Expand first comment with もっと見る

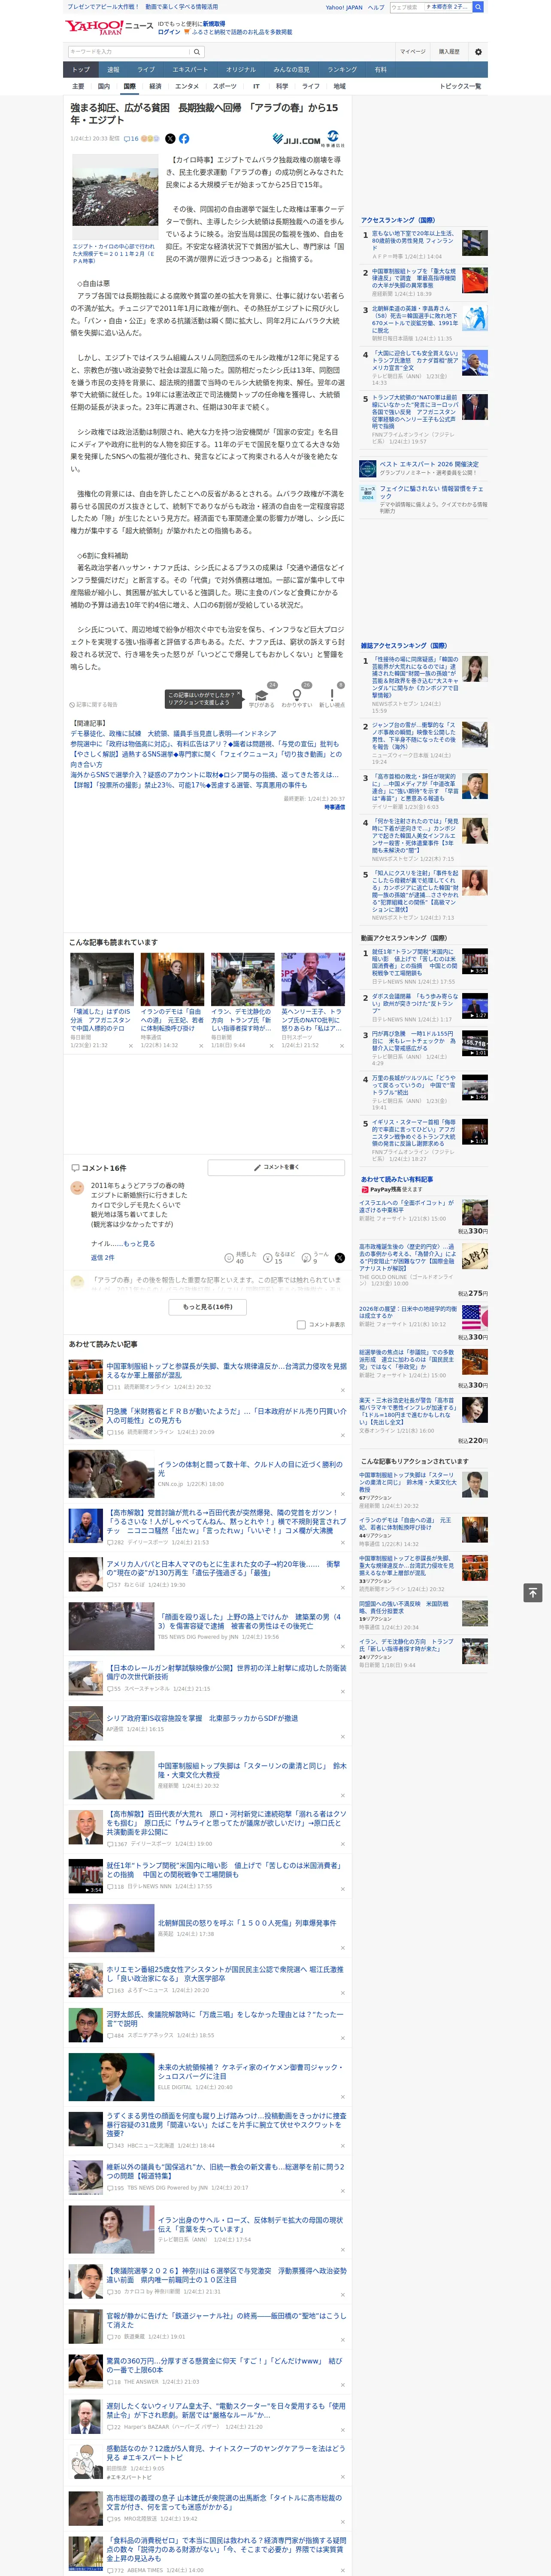coord(139,1244)
